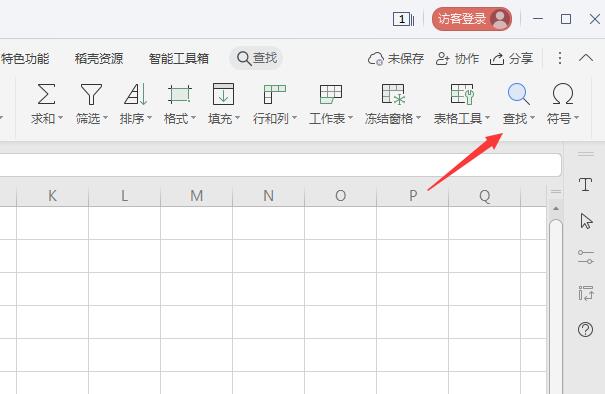The height and width of the screenshot is (394, 605).
Task: Click the Worksheet (工作表) icon
Action: (331, 94)
